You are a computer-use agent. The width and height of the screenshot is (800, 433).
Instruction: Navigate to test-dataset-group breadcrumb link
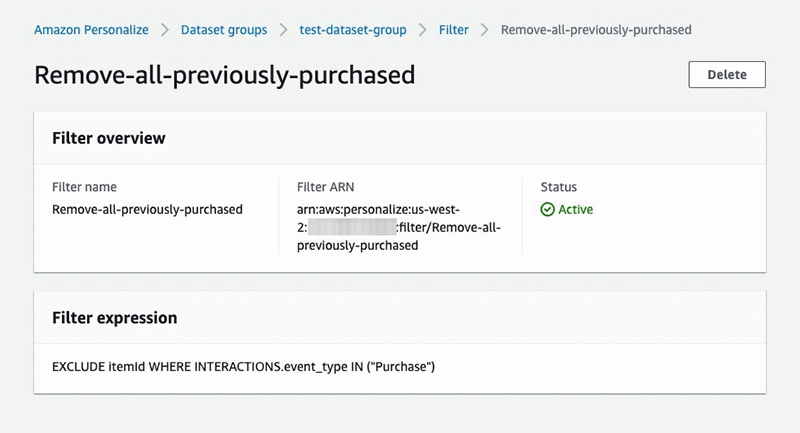point(353,30)
